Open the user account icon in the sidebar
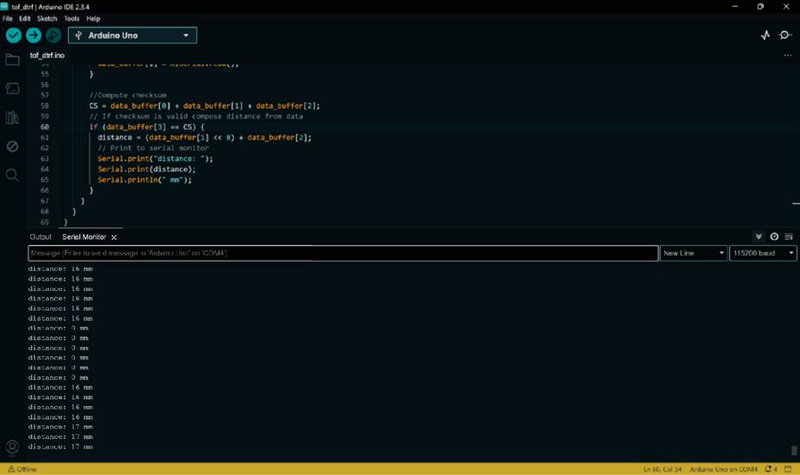The image size is (800, 475). click(x=12, y=447)
